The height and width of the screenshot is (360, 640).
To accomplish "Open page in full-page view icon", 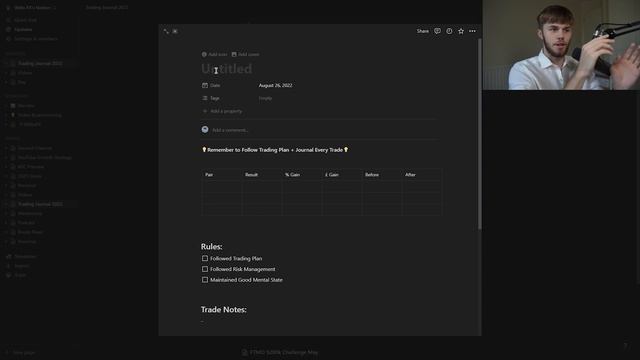I will (x=166, y=31).
